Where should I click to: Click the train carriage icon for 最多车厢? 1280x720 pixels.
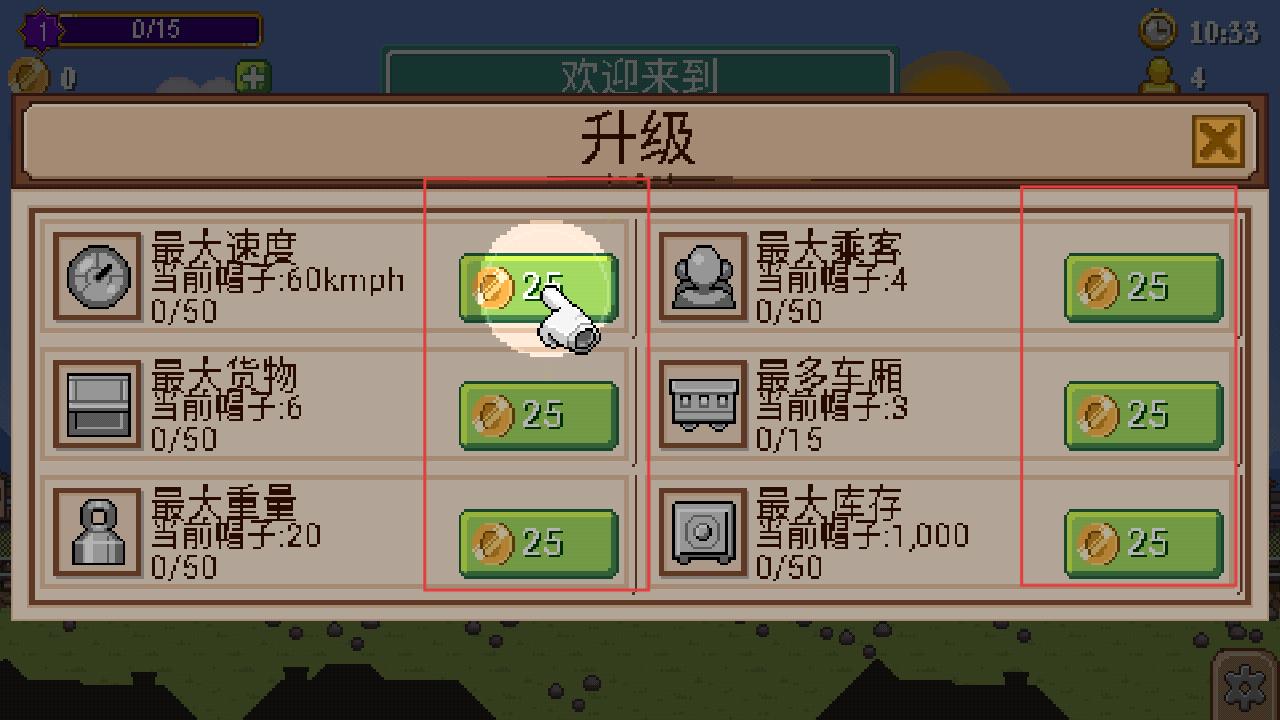pyautogui.click(x=703, y=404)
